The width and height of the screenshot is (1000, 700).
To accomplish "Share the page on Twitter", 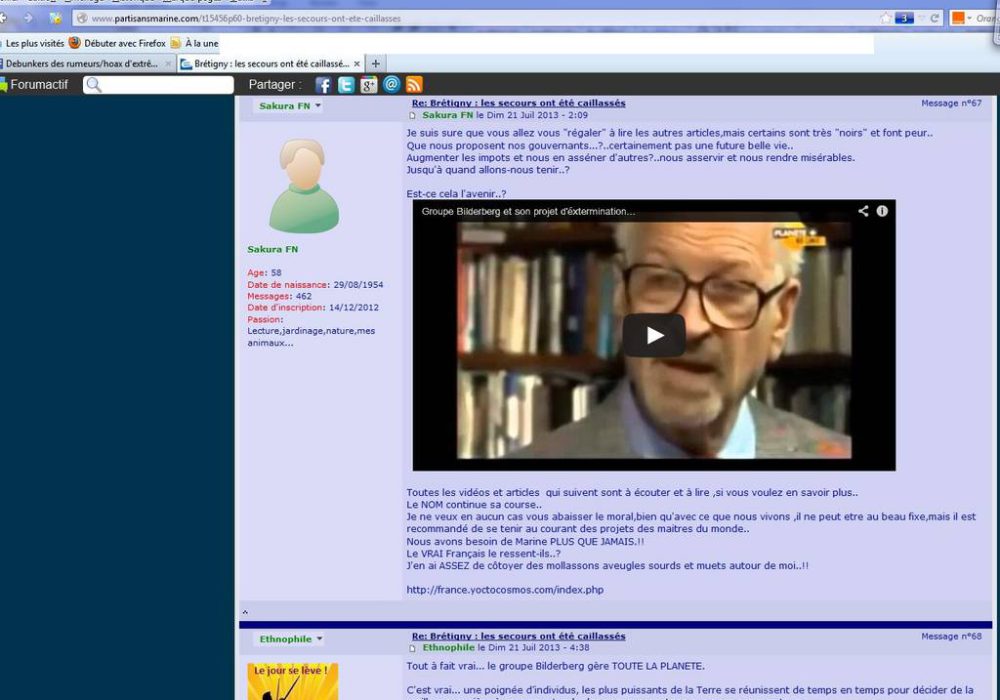I will 346,85.
